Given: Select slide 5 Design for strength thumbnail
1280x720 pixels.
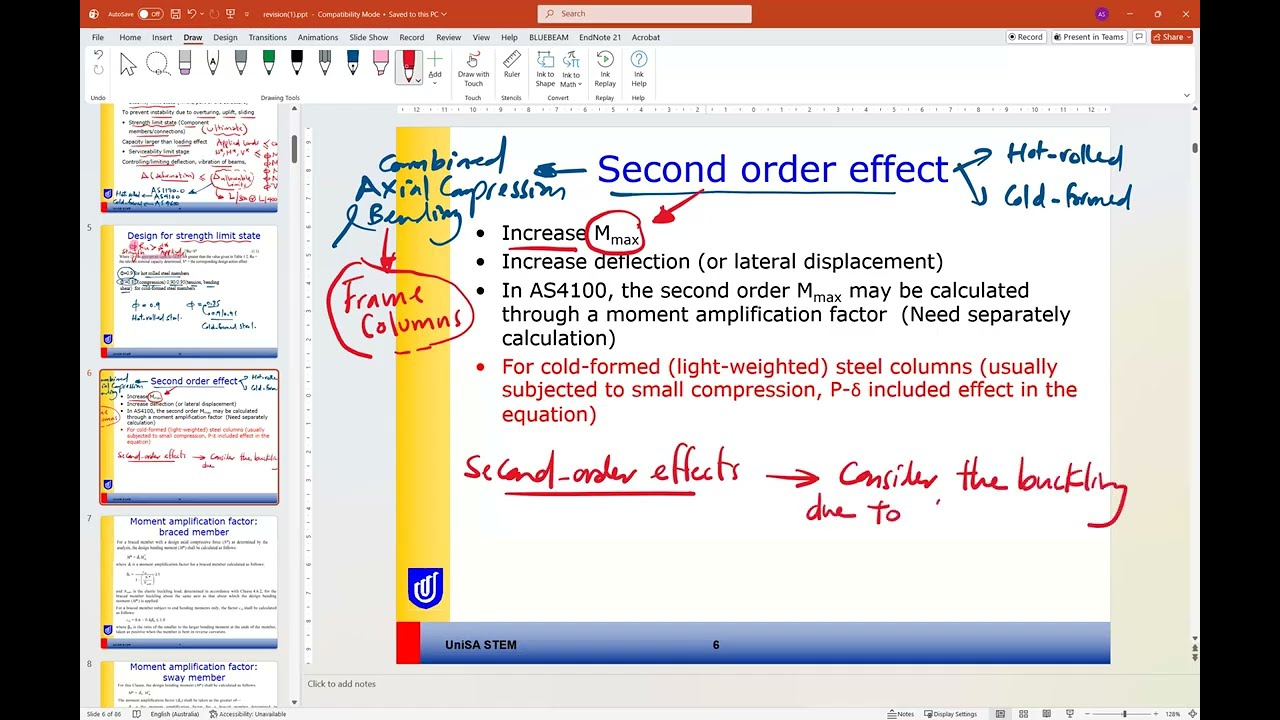Looking at the screenshot, I should click(189, 292).
